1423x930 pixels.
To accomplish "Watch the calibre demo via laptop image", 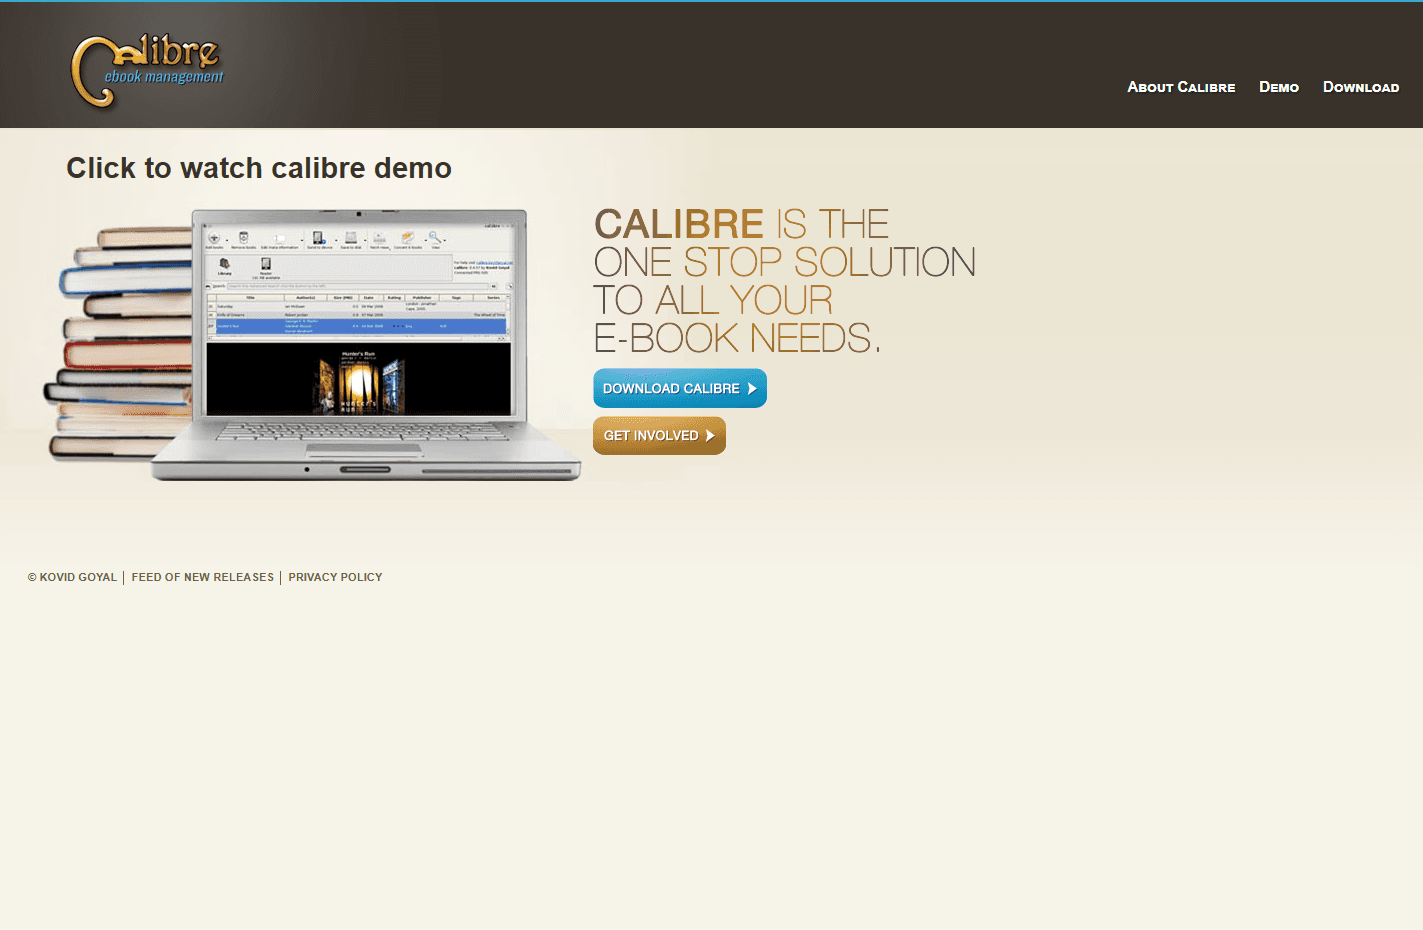I will click(x=312, y=345).
